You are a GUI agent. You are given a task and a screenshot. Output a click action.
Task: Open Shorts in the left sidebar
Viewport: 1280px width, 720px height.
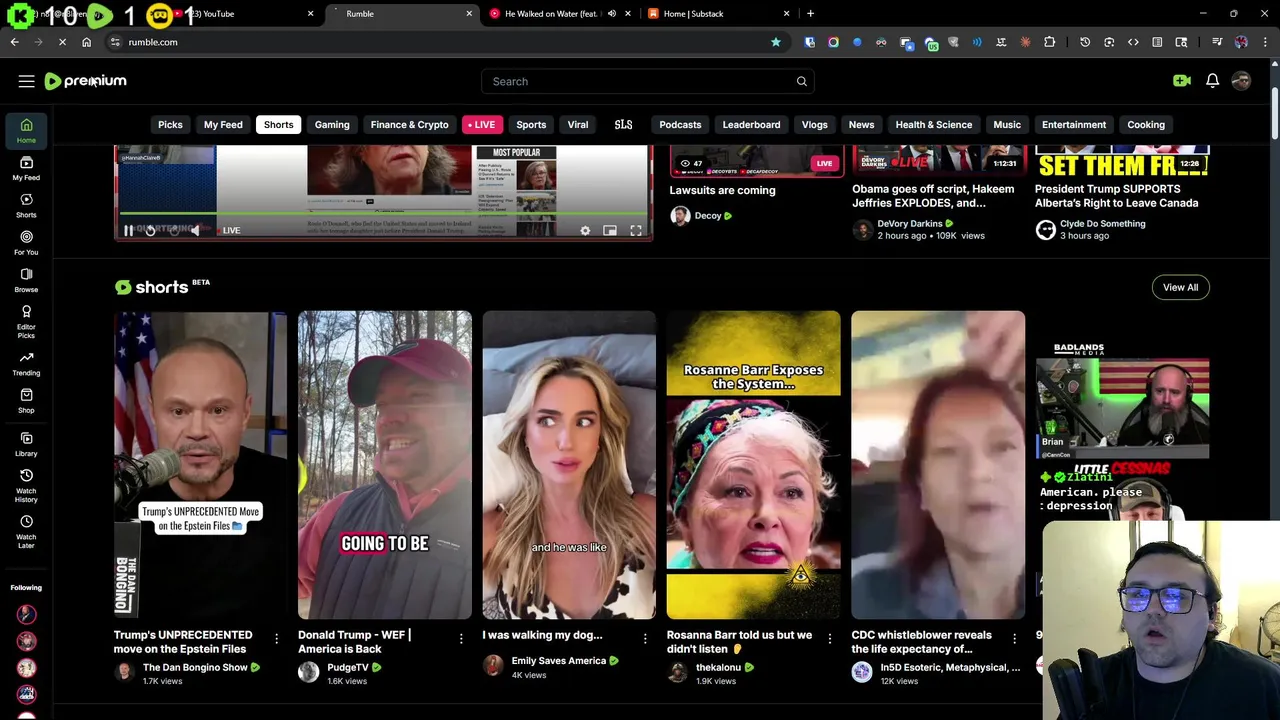point(26,205)
